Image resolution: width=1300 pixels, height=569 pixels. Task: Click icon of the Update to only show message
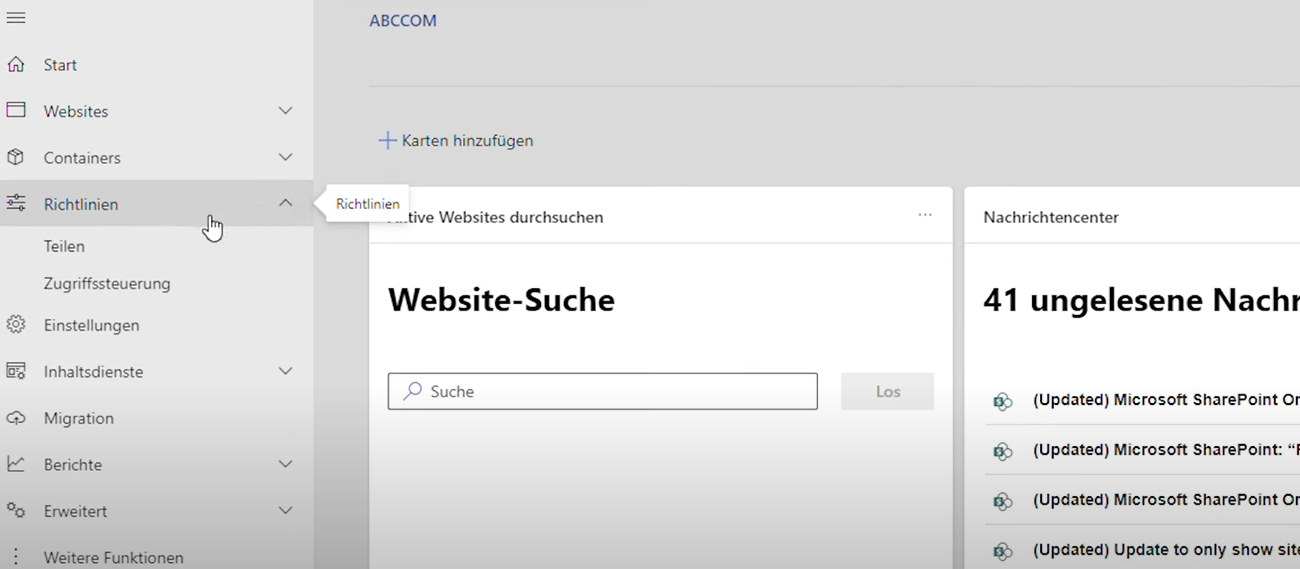pos(1002,551)
